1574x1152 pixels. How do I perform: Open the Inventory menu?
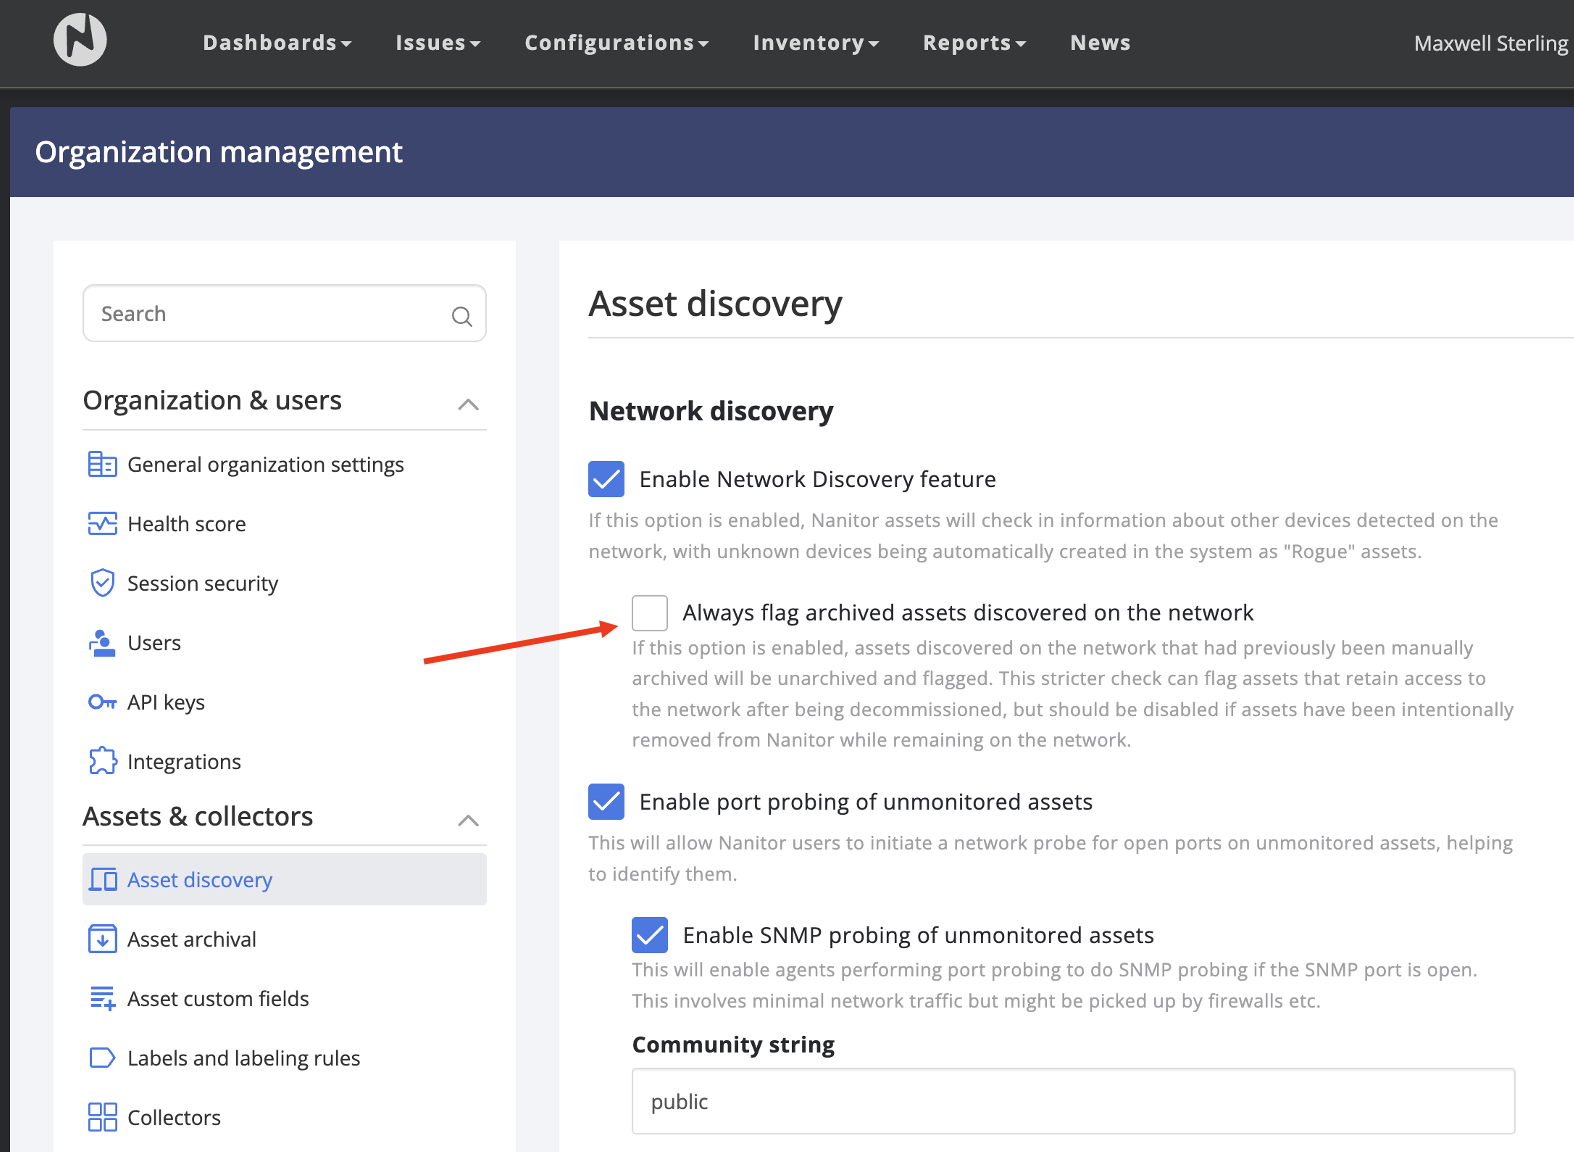(815, 43)
